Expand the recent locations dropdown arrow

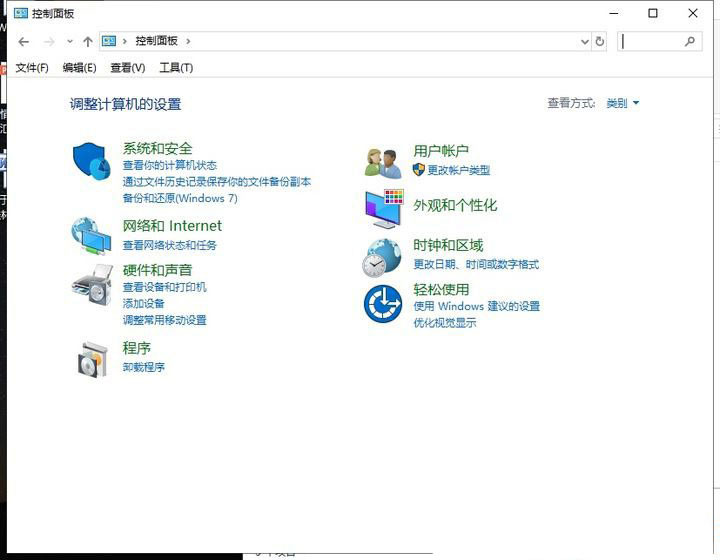coord(70,41)
